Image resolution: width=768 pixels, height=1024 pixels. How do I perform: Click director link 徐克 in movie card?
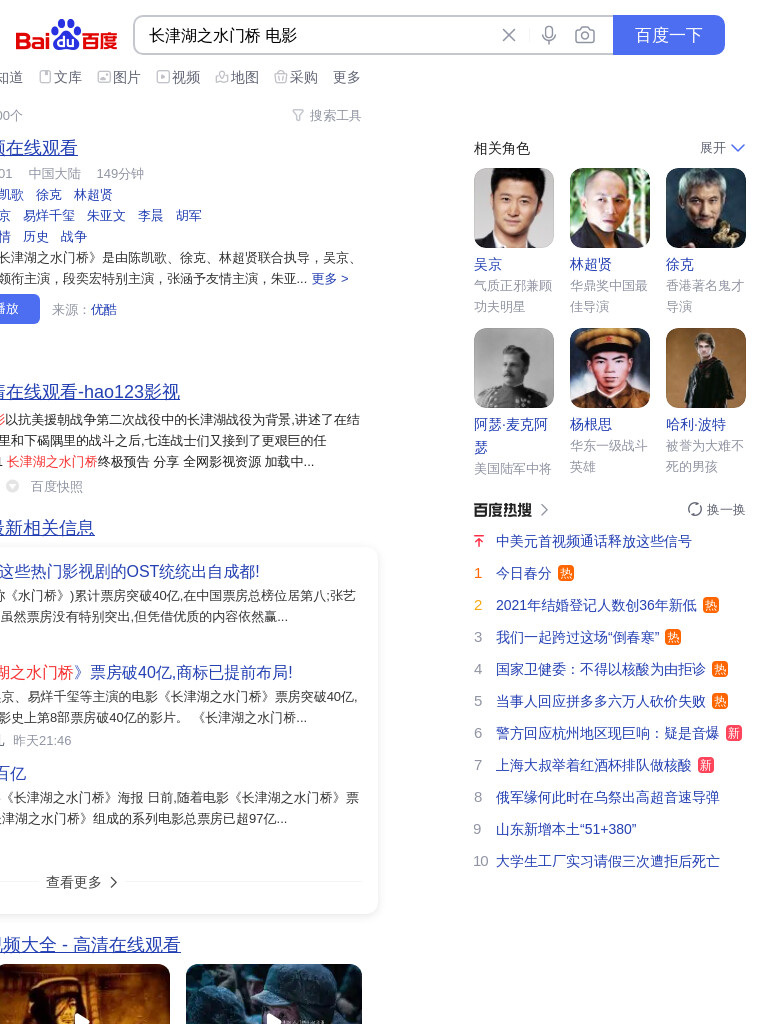tap(48, 195)
